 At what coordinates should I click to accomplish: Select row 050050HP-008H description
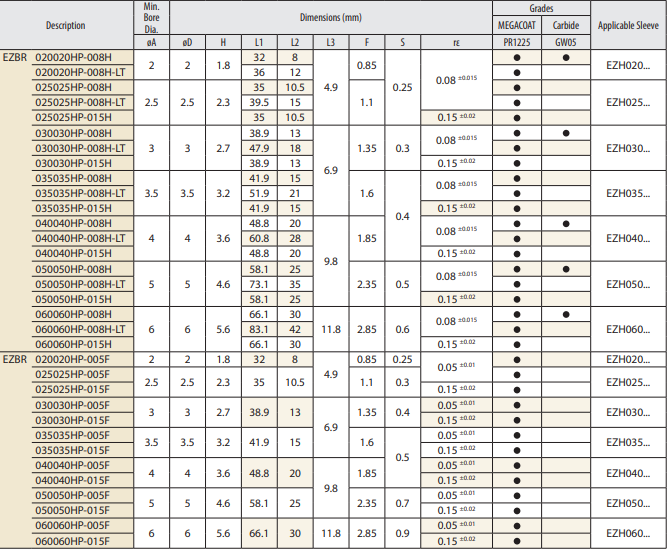pos(73,269)
